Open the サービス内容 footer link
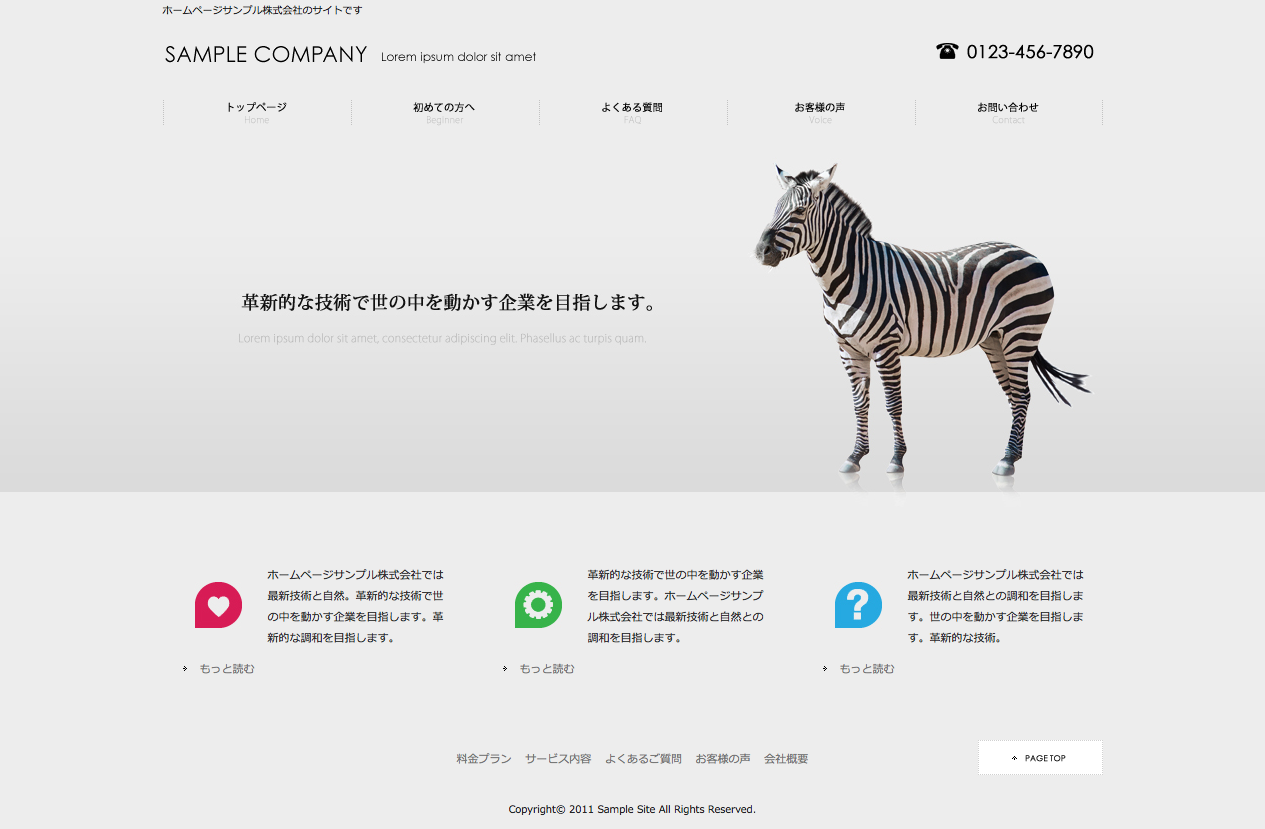 point(558,759)
